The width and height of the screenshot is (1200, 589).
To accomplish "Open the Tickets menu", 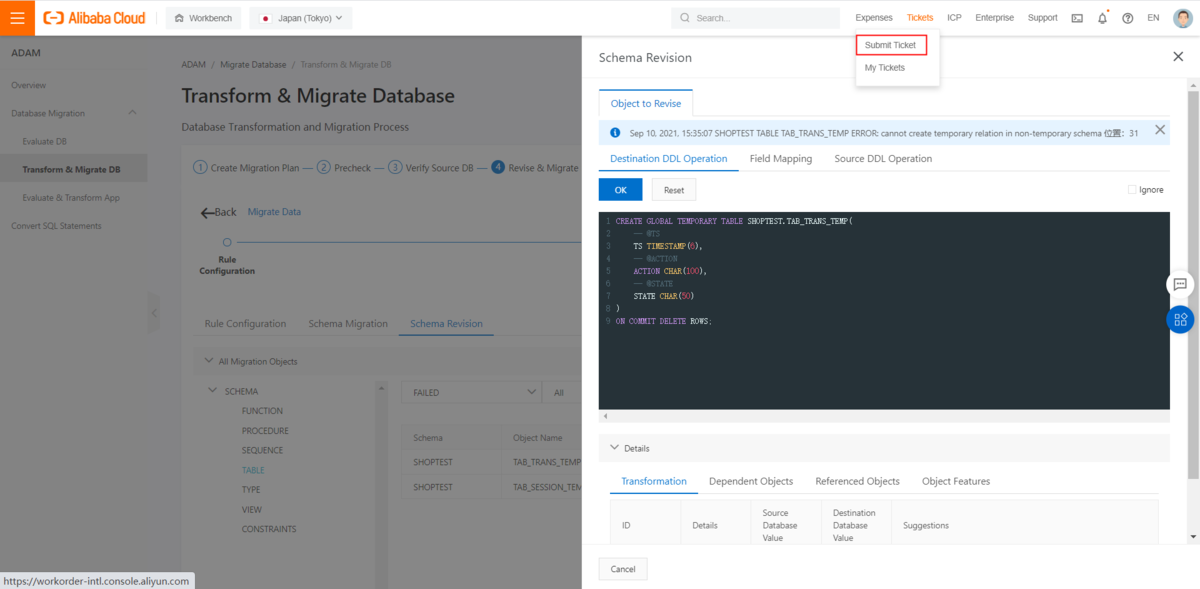I will (x=920, y=18).
